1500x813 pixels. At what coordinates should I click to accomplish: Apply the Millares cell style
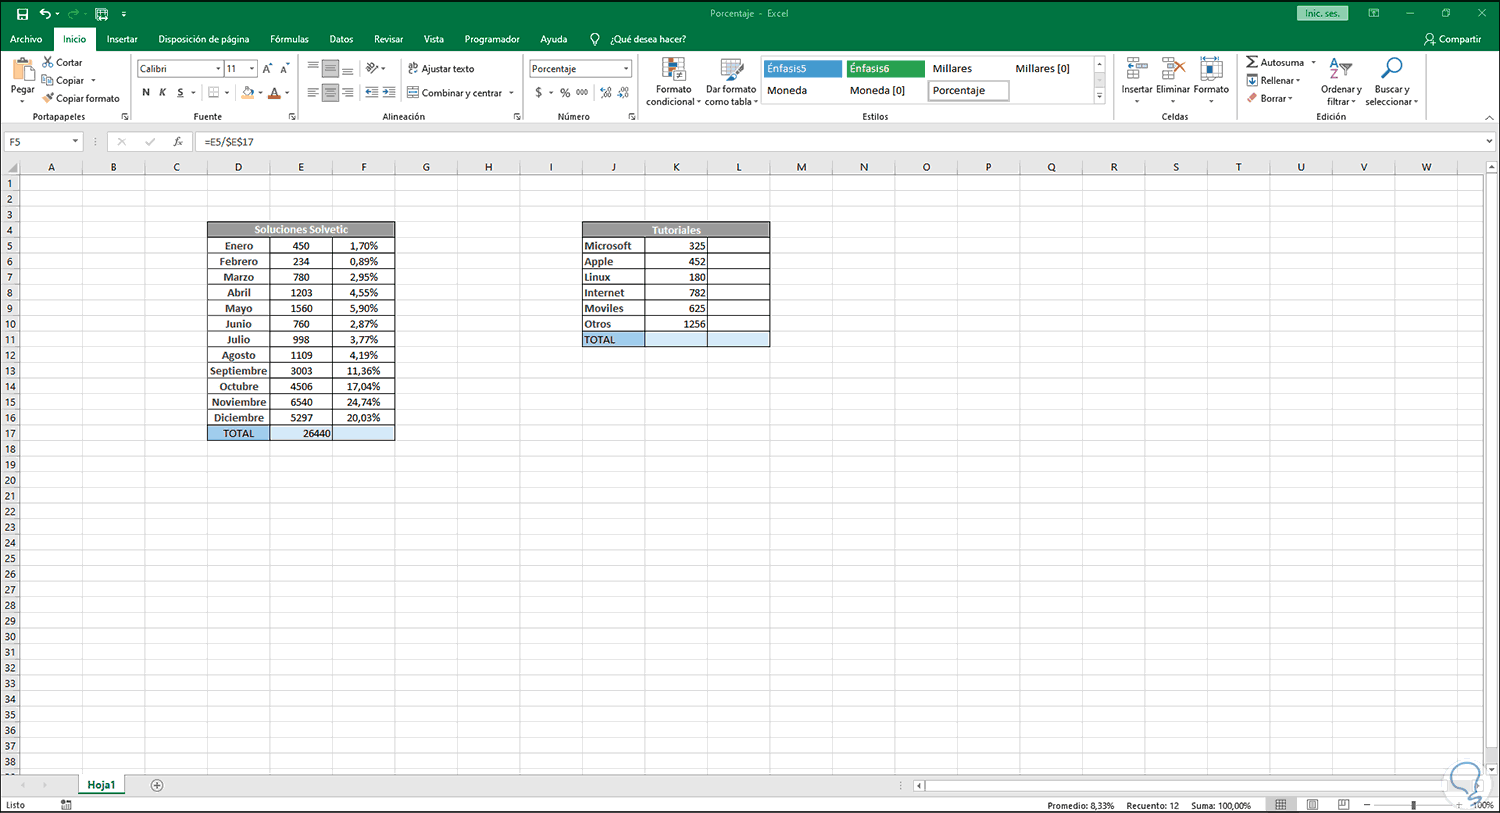[968, 68]
